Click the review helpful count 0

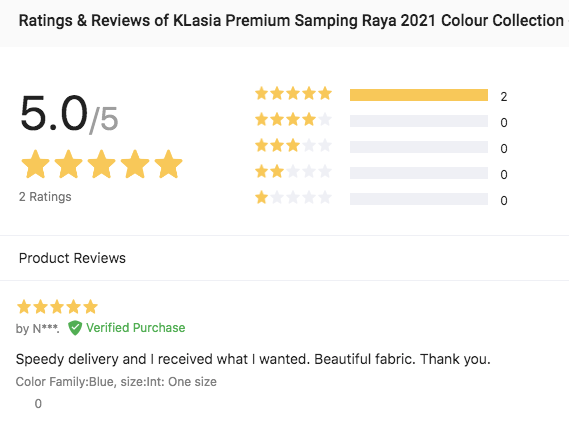pos(38,404)
